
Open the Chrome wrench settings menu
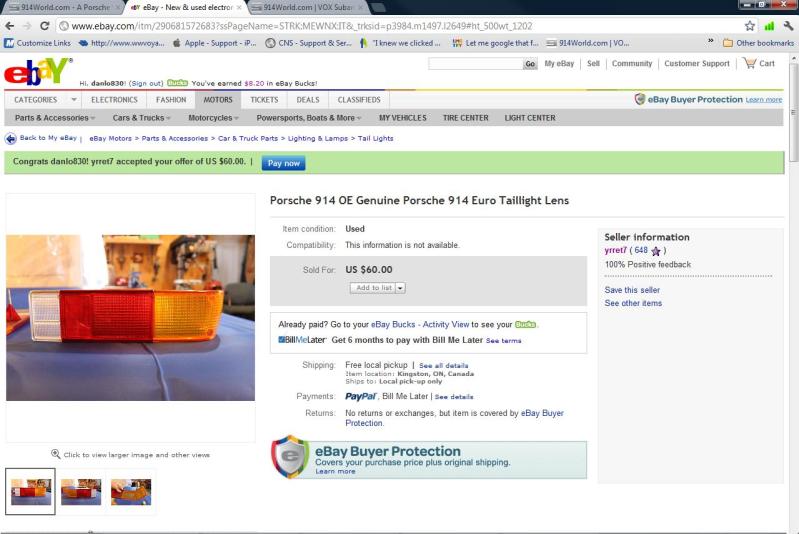pyautogui.click(x=788, y=25)
